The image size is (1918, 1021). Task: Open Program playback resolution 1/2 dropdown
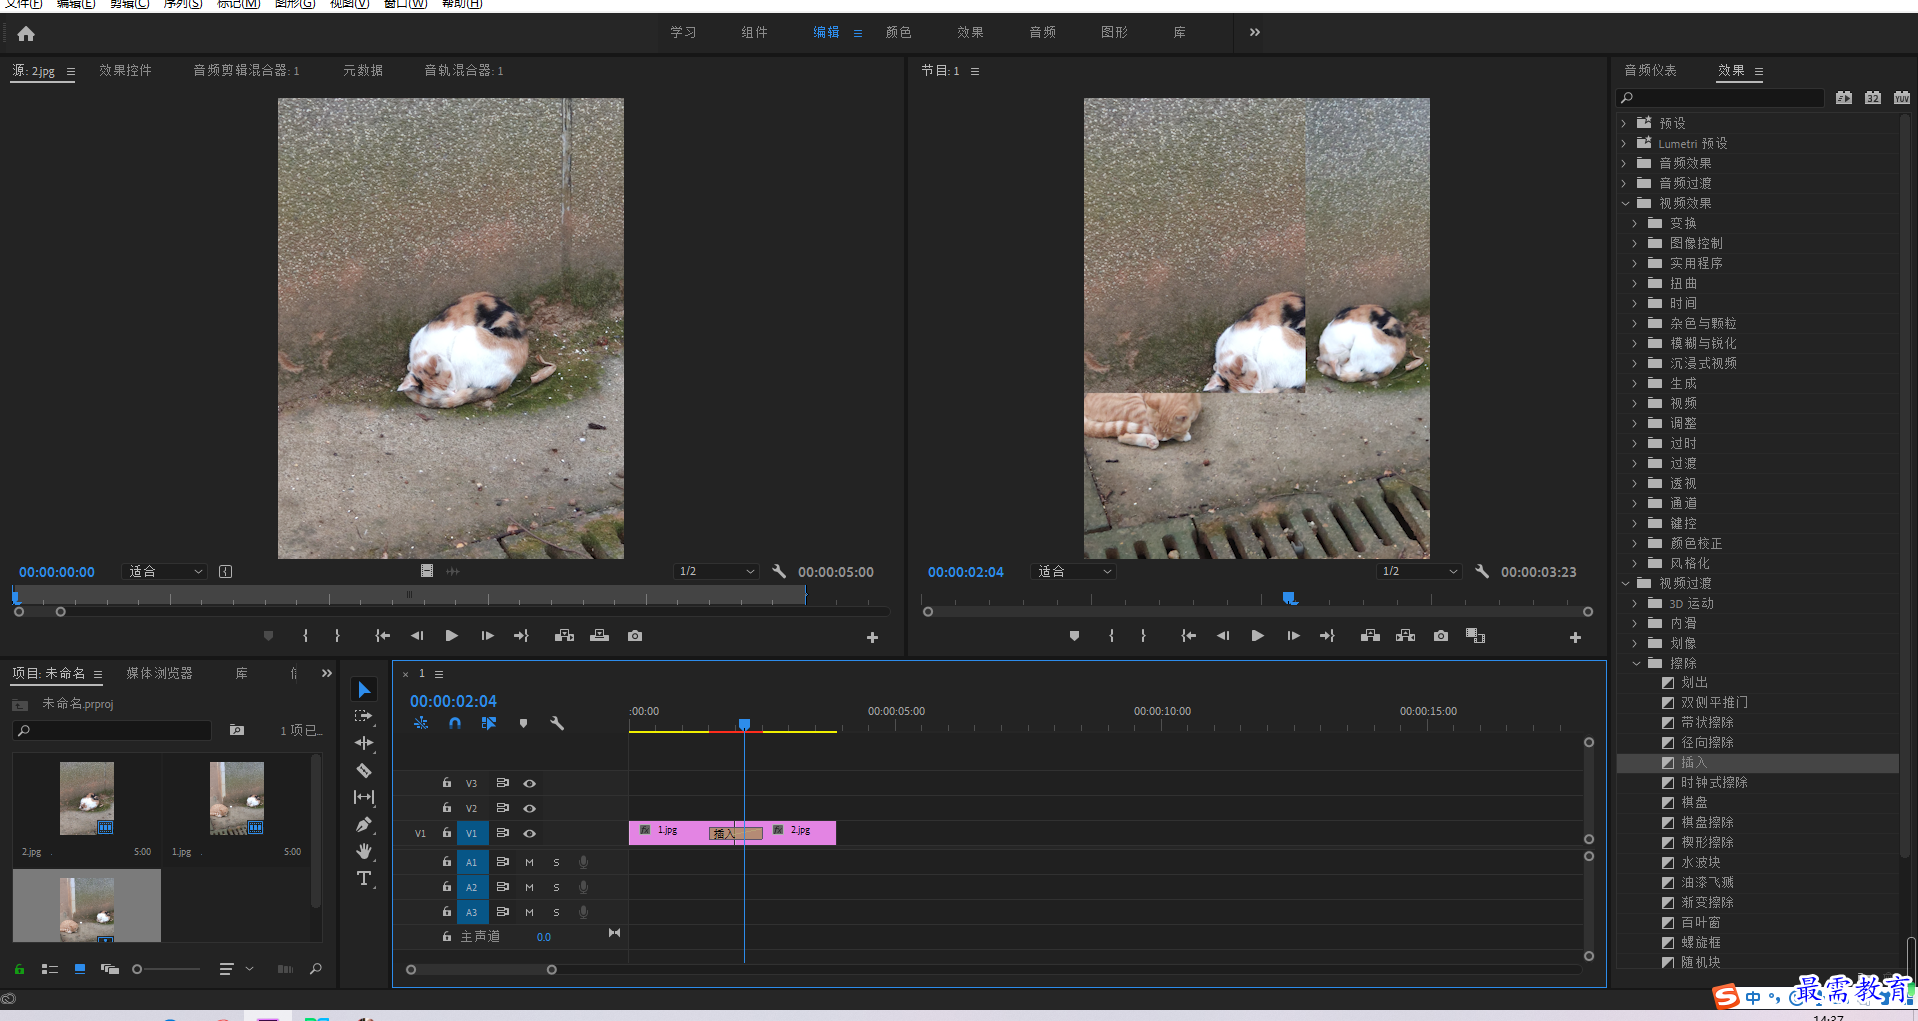1419,572
